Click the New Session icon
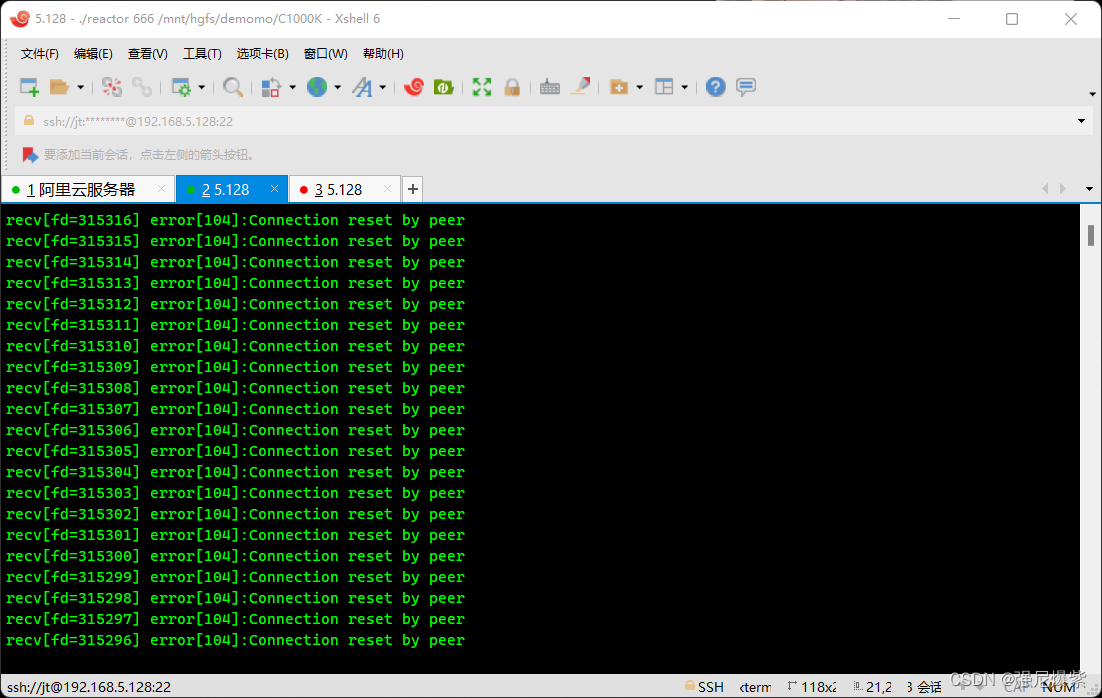This screenshot has height=698, width=1102. pyautogui.click(x=29, y=87)
